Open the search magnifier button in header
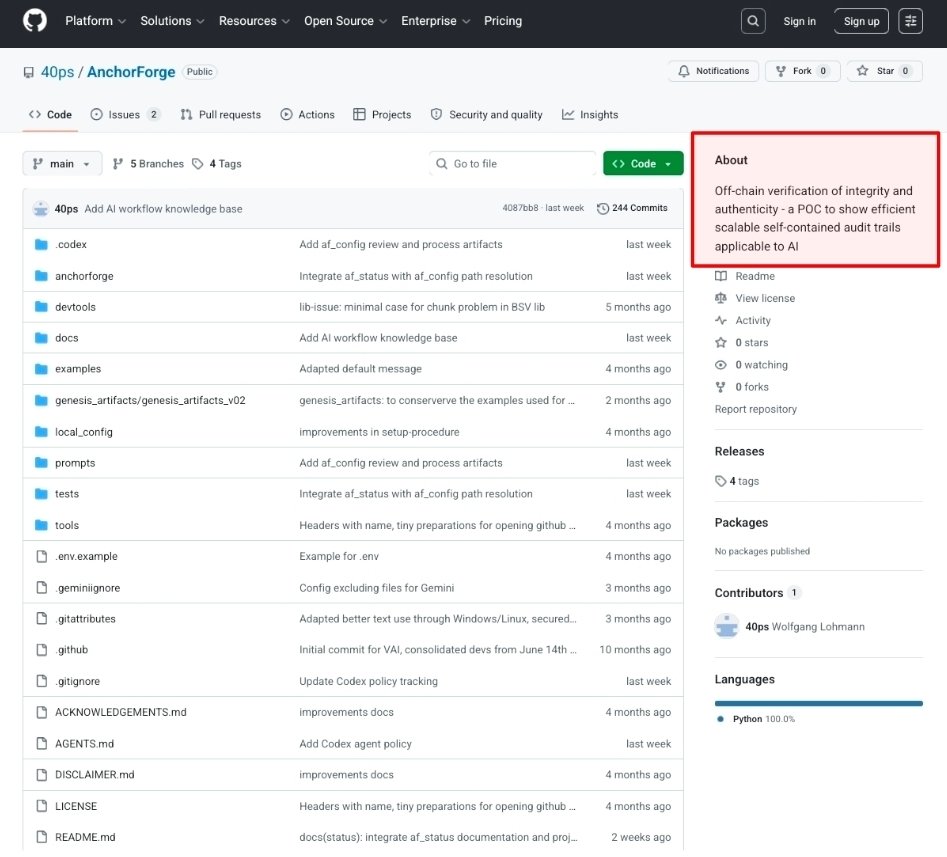Viewport: 947px width, 857px height. [753, 21]
